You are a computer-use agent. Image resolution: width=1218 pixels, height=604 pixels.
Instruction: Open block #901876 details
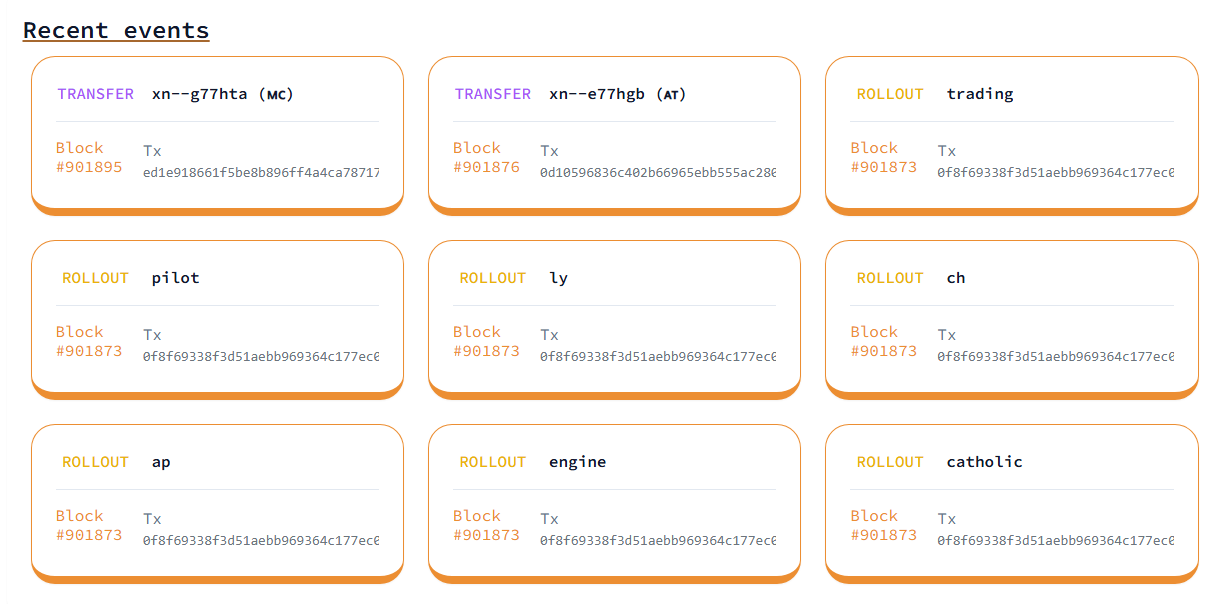click(x=486, y=167)
